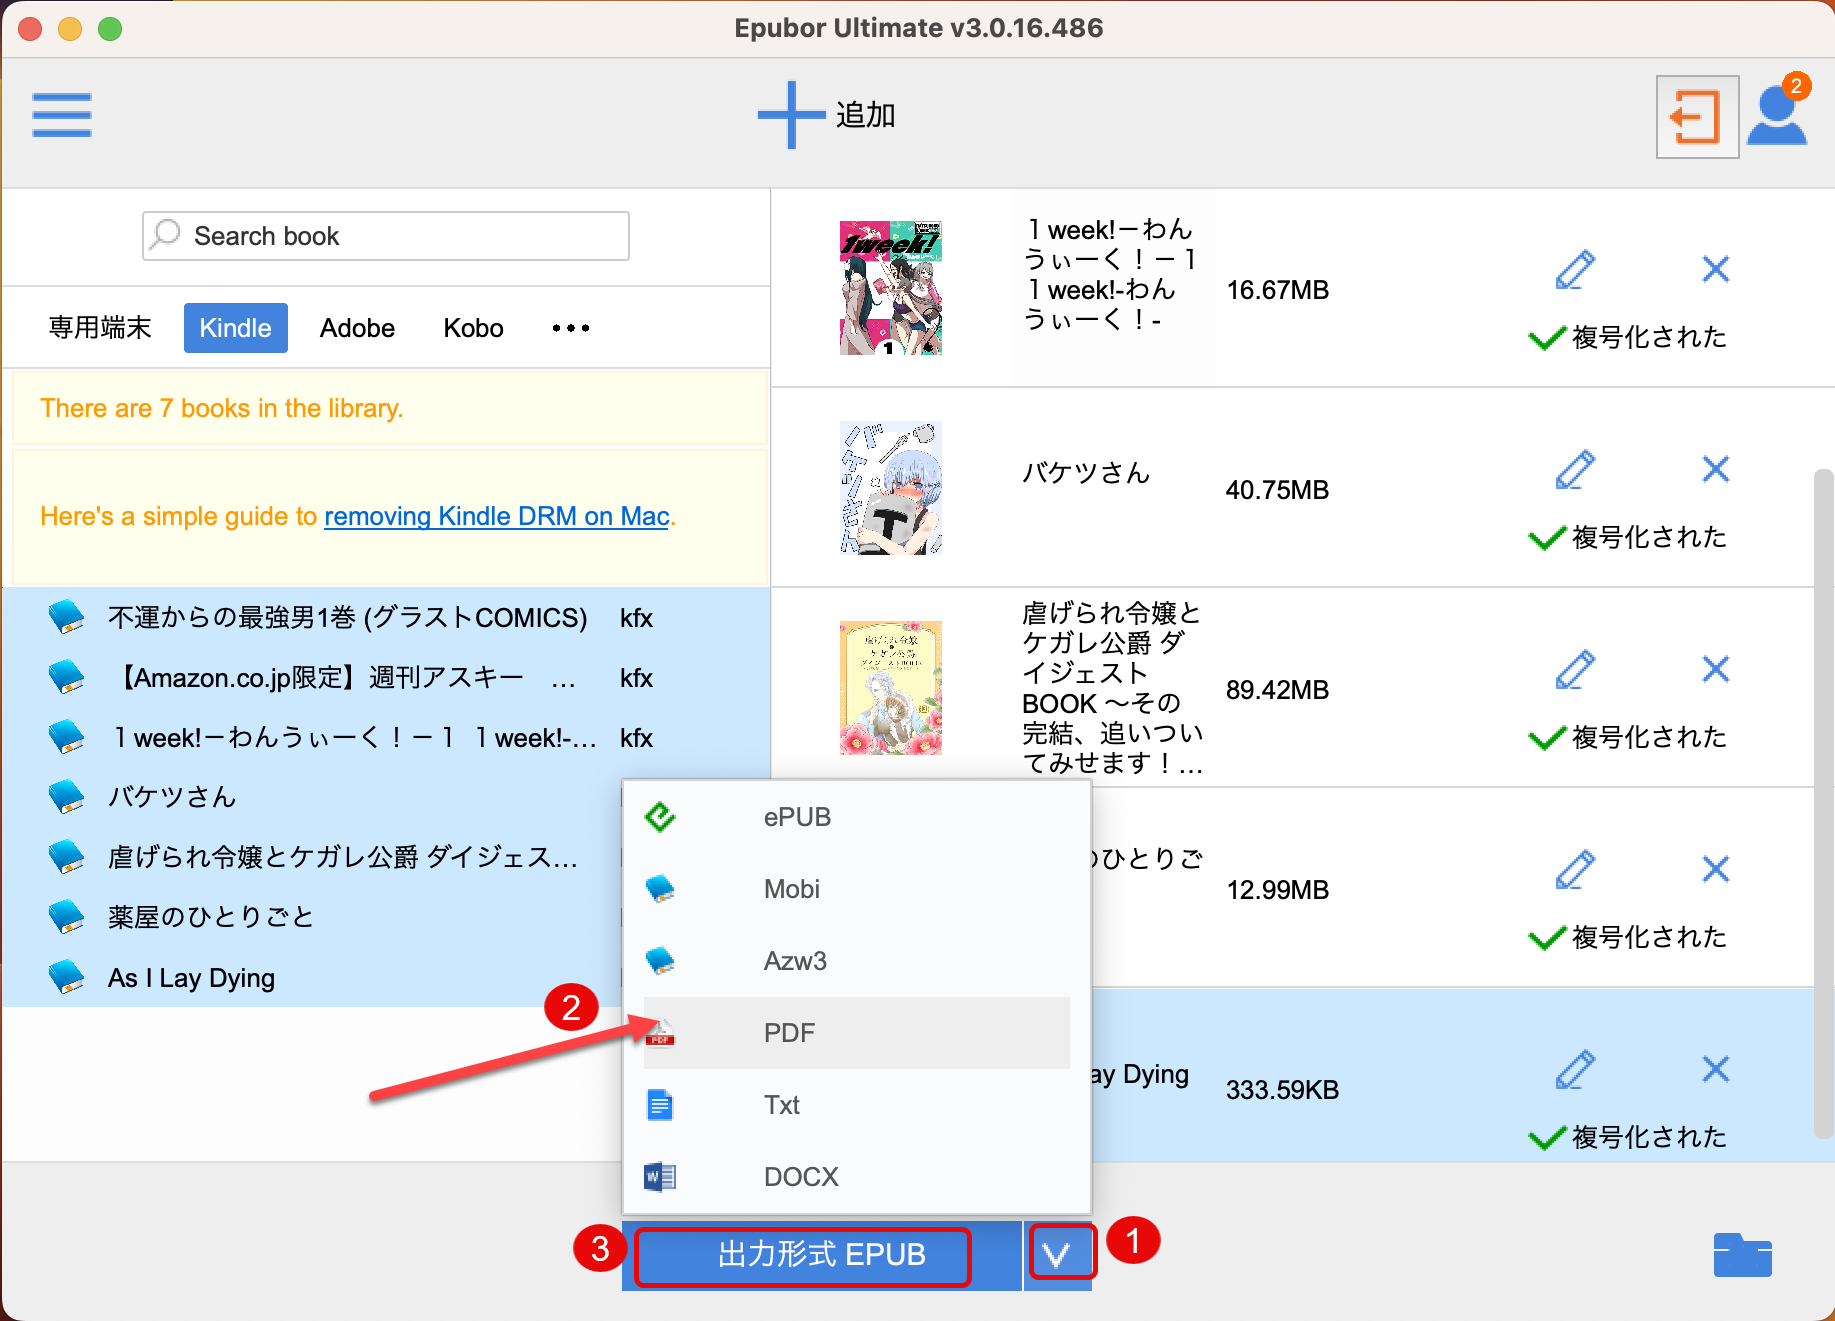The width and height of the screenshot is (1835, 1321).
Task: Choose PDF output format
Action: click(856, 1033)
